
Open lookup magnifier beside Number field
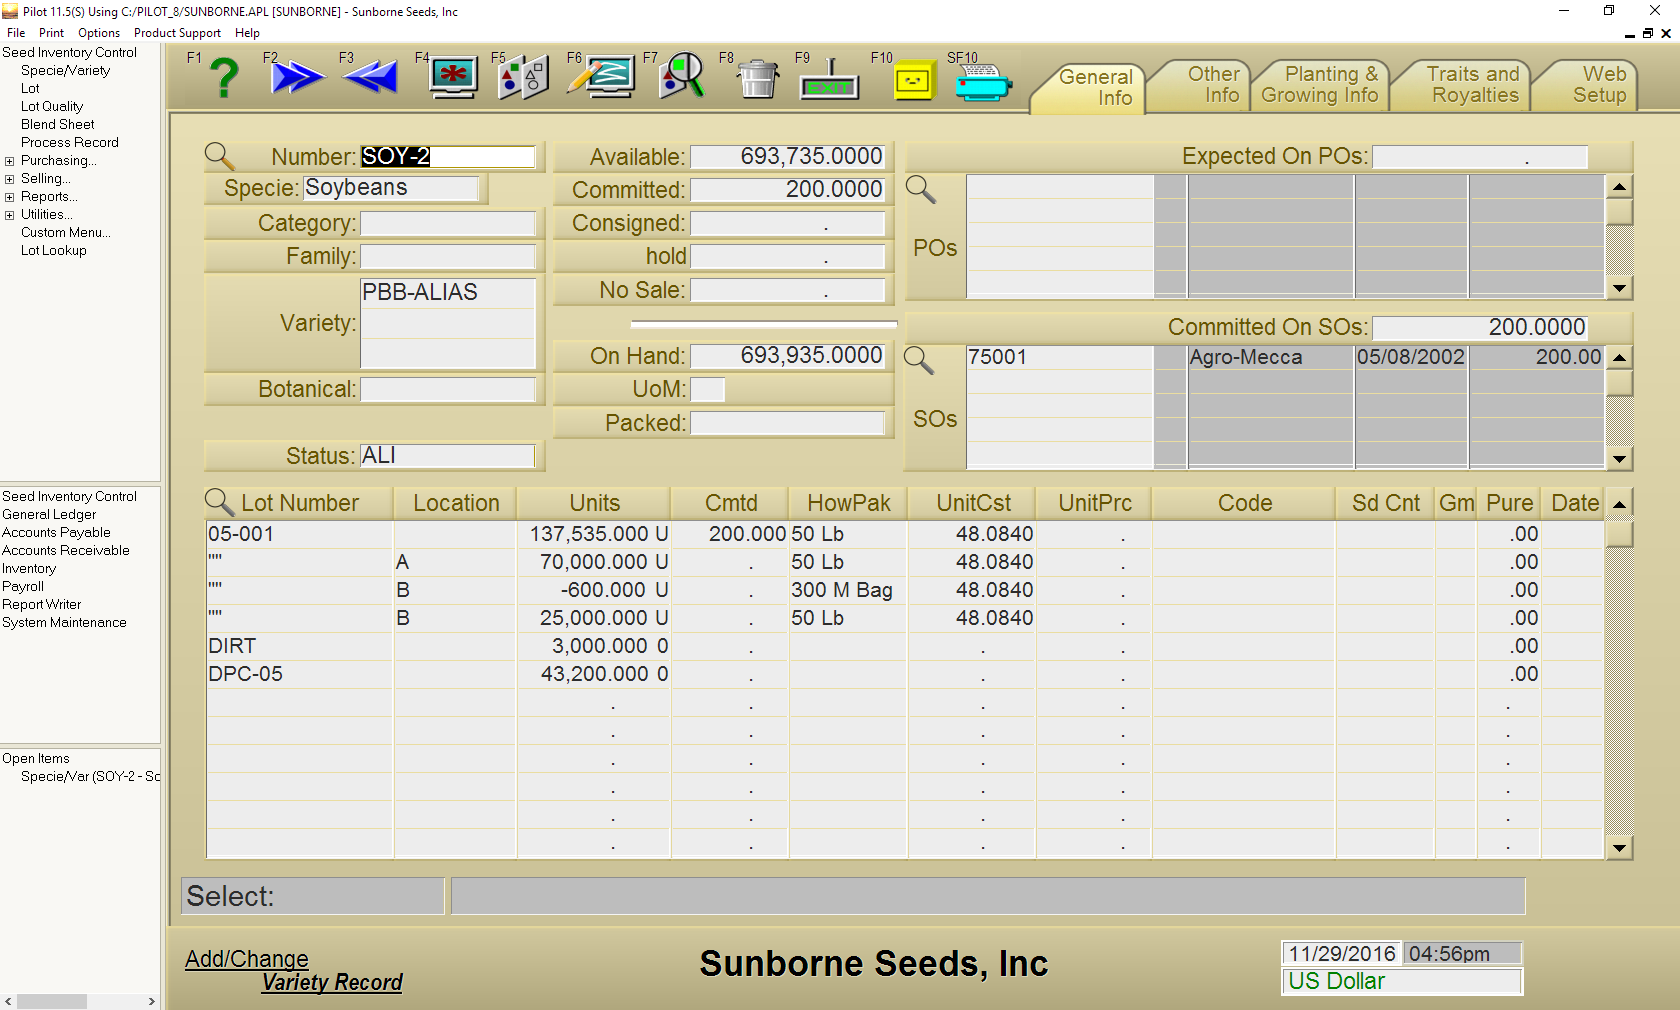point(219,156)
